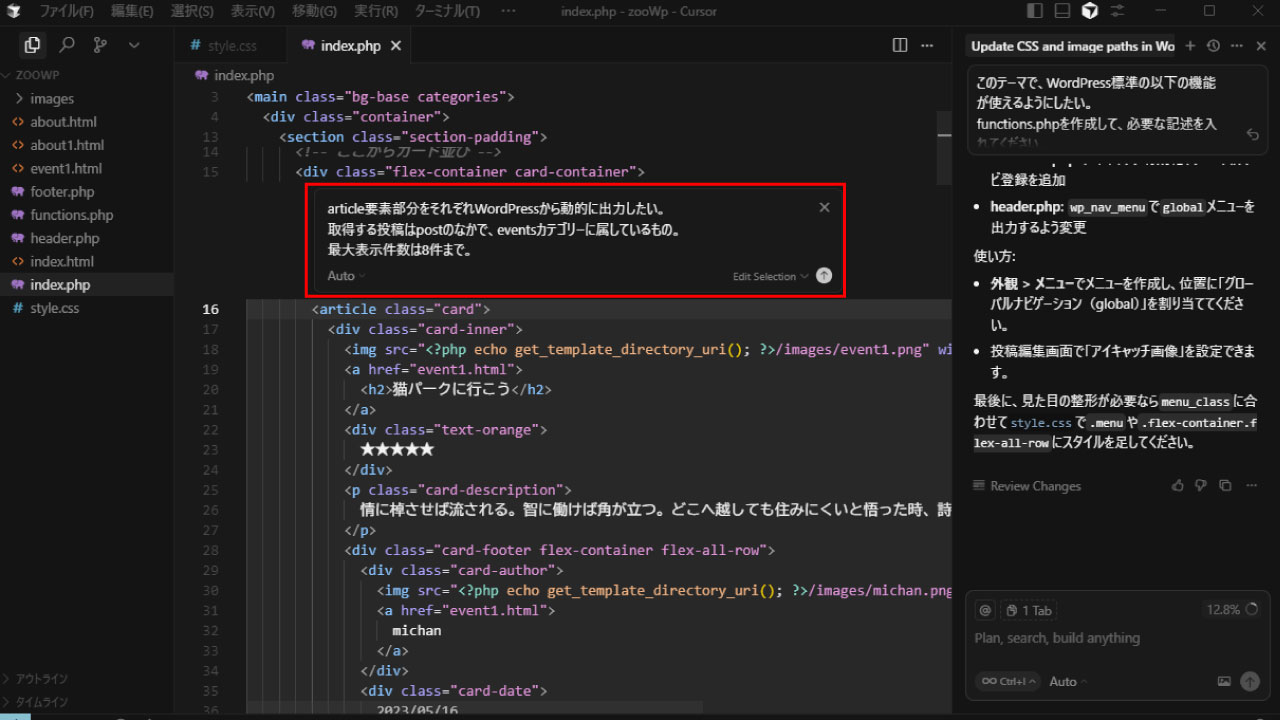The height and width of the screenshot is (720, 1280).
Task: Send the chat message arrow button
Action: 1250,681
